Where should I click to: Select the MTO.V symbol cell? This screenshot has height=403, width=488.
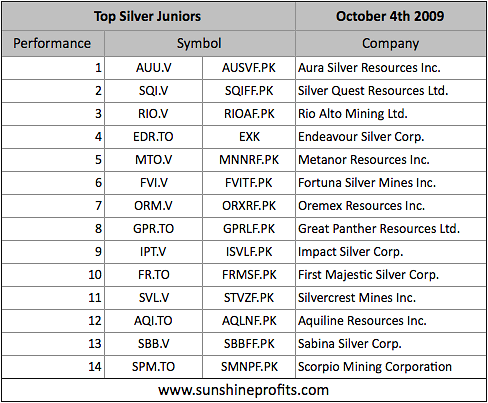(153, 160)
